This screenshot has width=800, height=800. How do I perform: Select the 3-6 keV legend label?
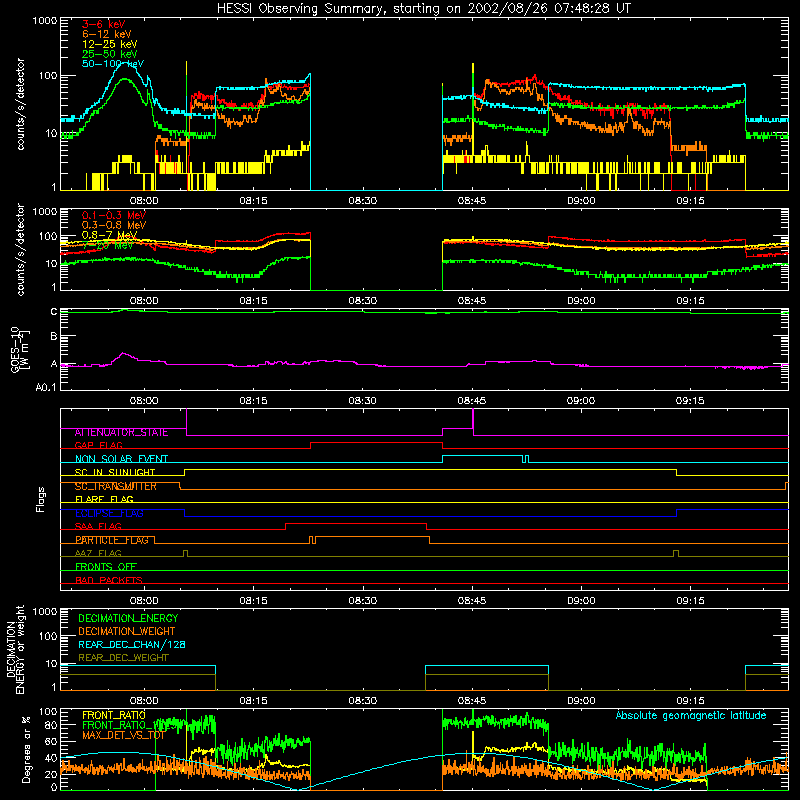click(103, 24)
